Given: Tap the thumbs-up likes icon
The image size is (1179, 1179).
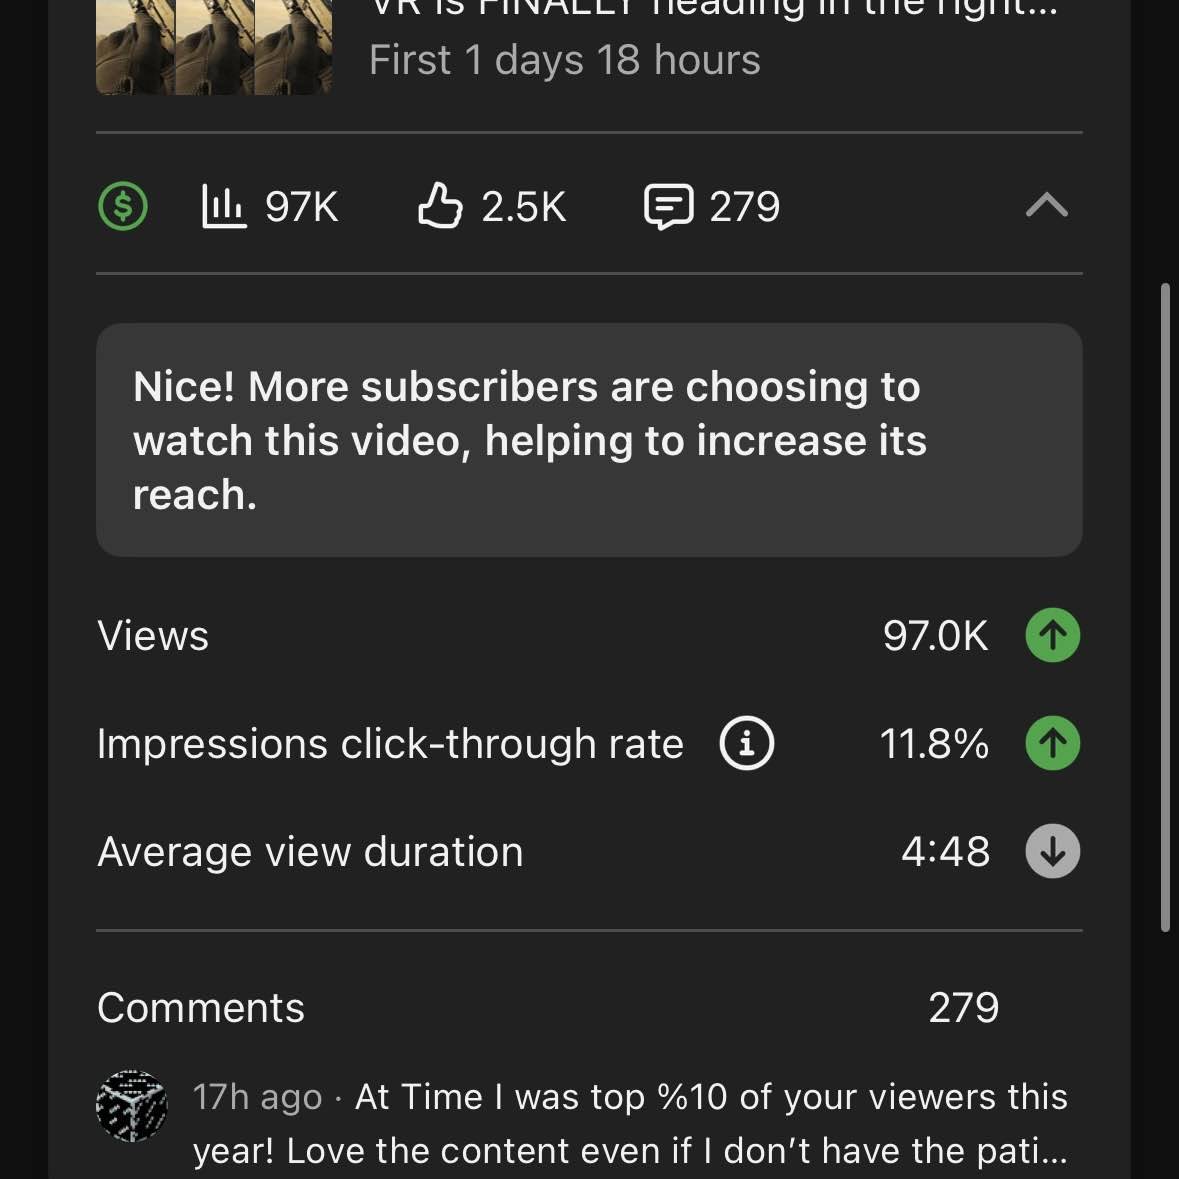Looking at the screenshot, I should 440,205.
